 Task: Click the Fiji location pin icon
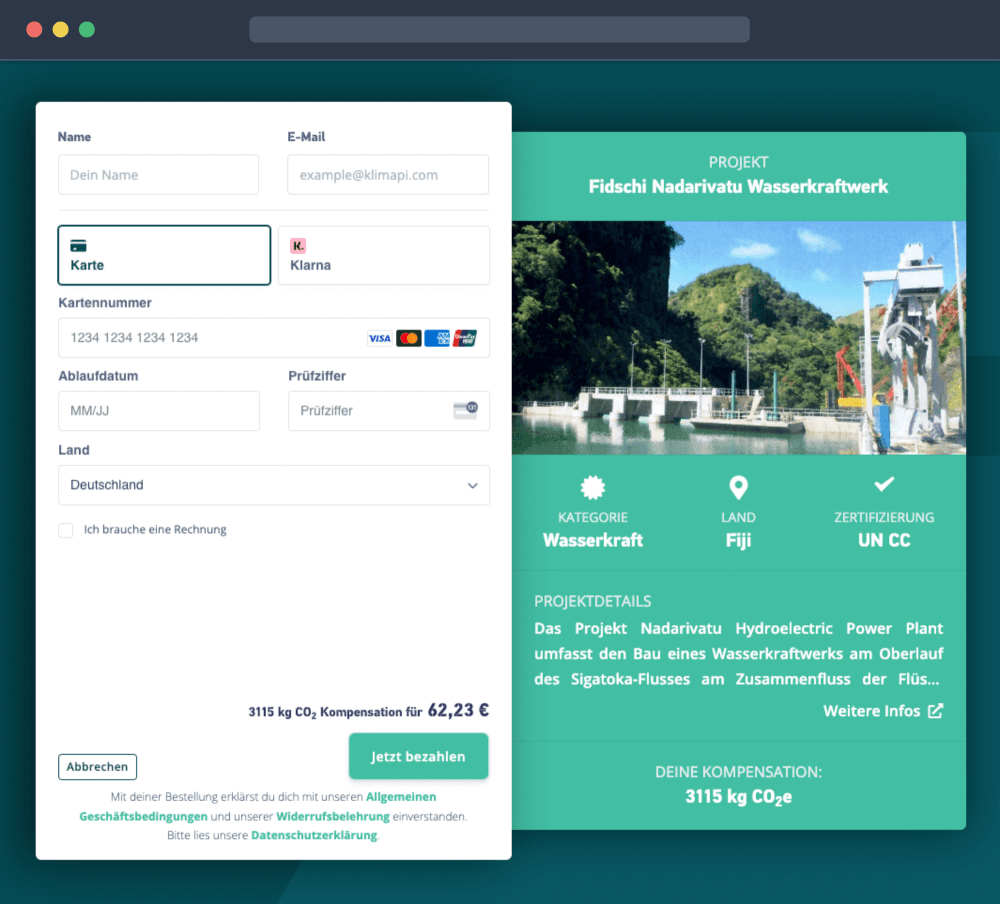point(738,487)
